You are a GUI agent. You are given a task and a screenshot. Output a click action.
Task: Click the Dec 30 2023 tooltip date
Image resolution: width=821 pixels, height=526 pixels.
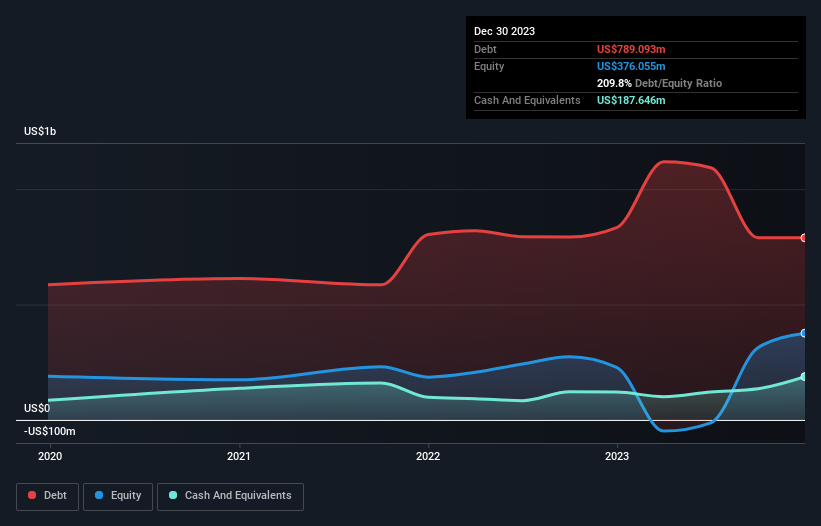tap(504, 31)
